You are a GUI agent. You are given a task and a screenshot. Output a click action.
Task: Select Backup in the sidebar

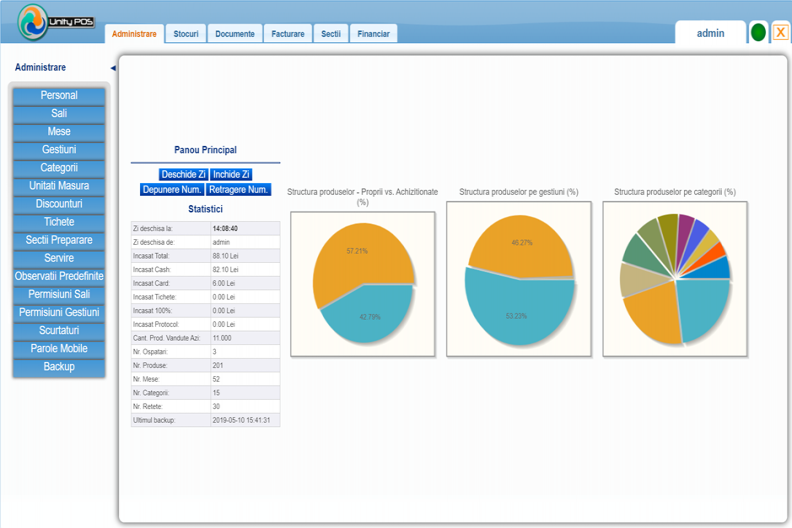pyautogui.click(x=59, y=367)
